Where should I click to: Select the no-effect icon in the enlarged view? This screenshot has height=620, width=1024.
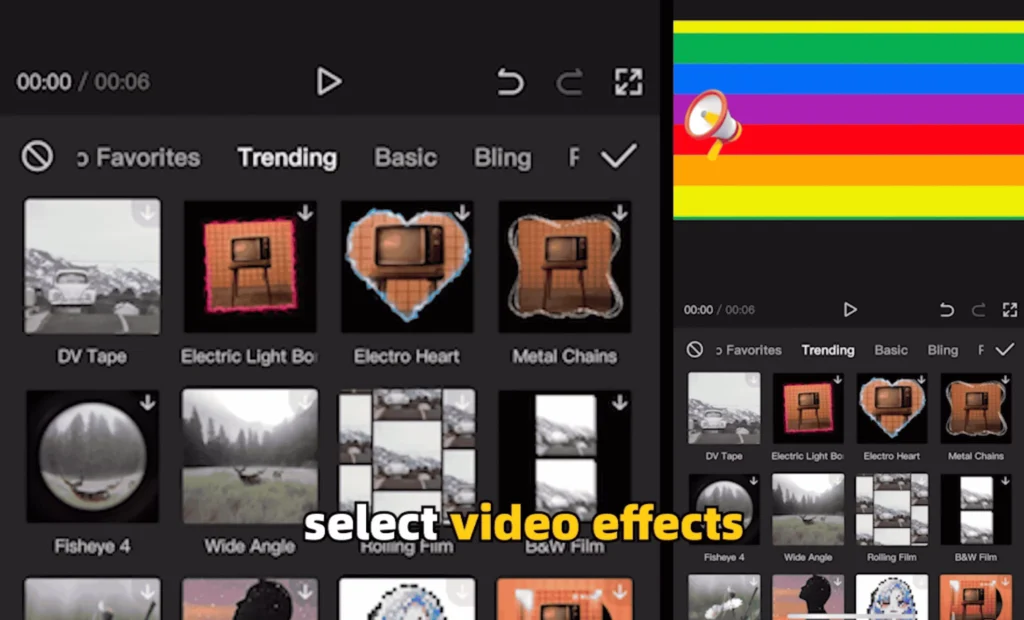coord(37,157)
